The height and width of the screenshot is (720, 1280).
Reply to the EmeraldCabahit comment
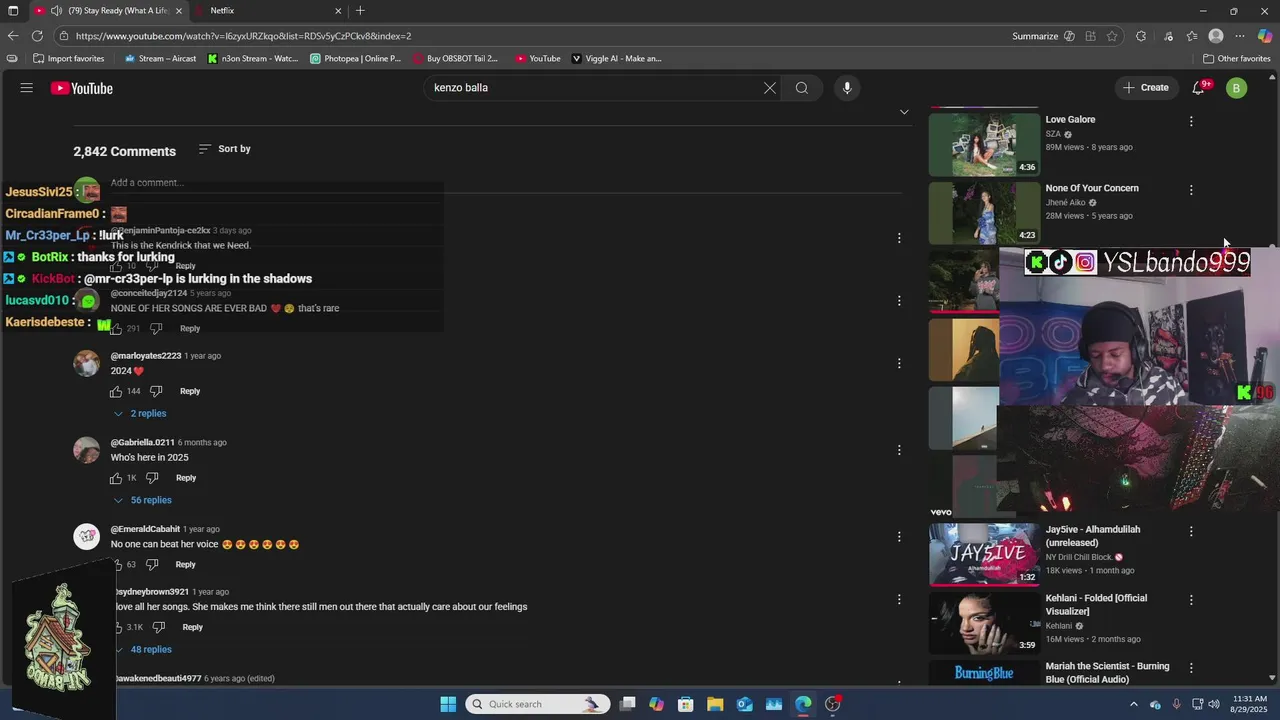tap(186, 565)
